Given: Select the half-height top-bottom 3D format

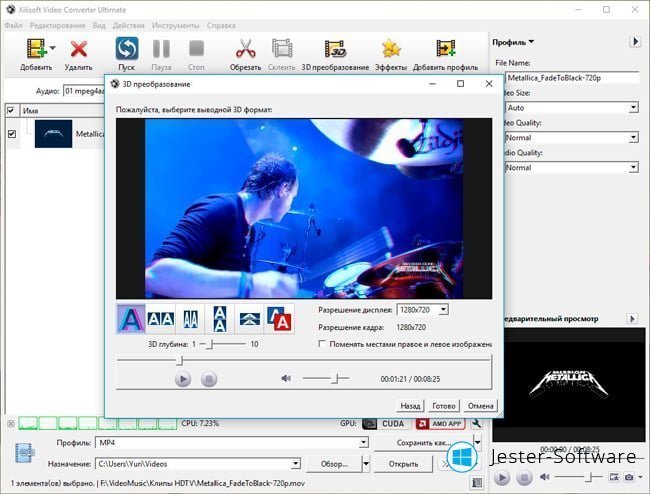Looking at the screenshot, I should 250,319.
